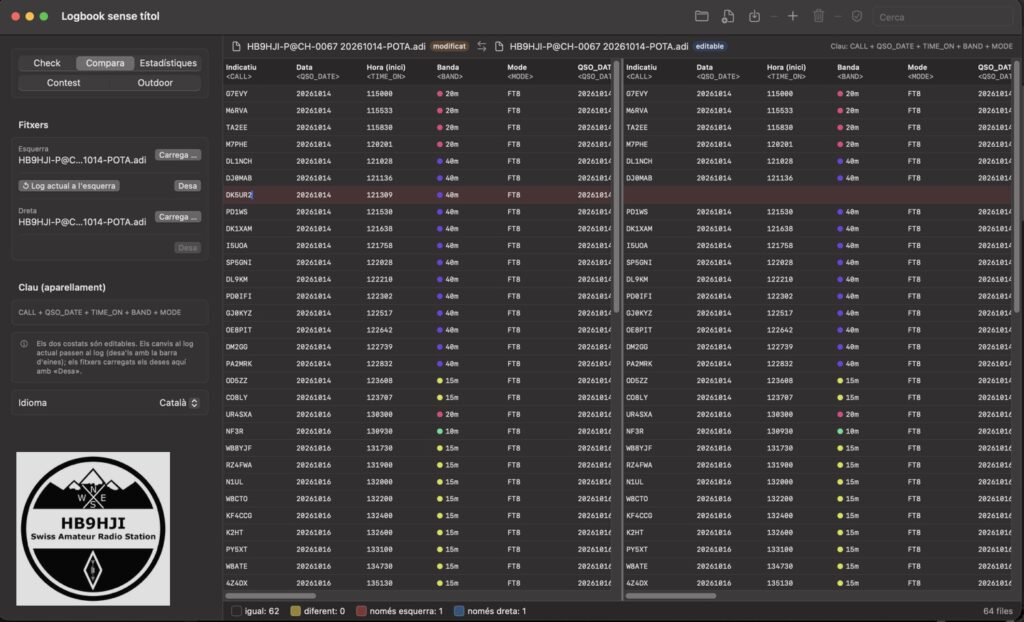Click the left pane horizontal scrollbar

270,596
